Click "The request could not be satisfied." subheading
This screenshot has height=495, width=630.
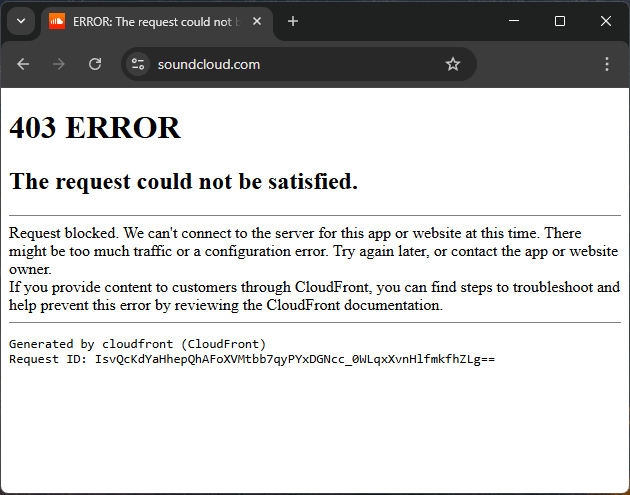tap(183, 181)
